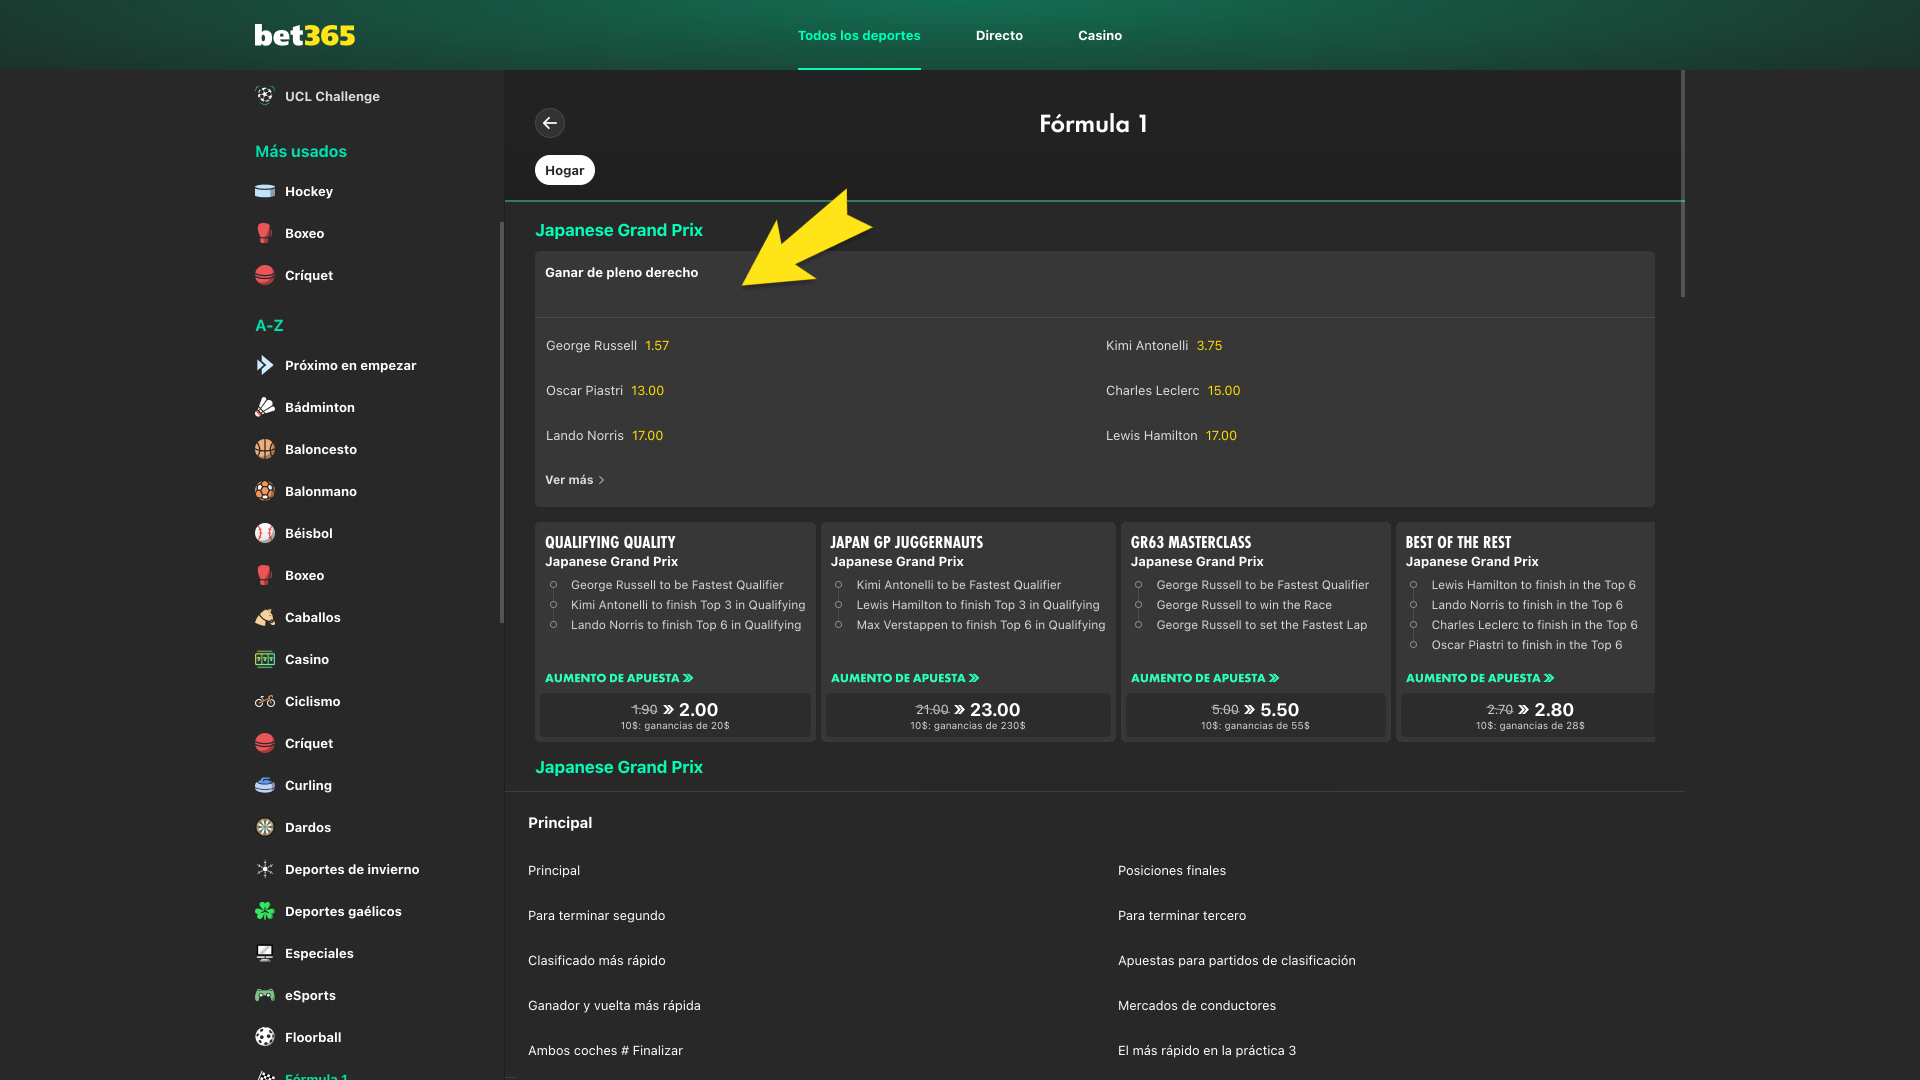Click the first Japanese Grand Prix heading
Screen dimensions: 1920x1080
click(x=619, y=230)
